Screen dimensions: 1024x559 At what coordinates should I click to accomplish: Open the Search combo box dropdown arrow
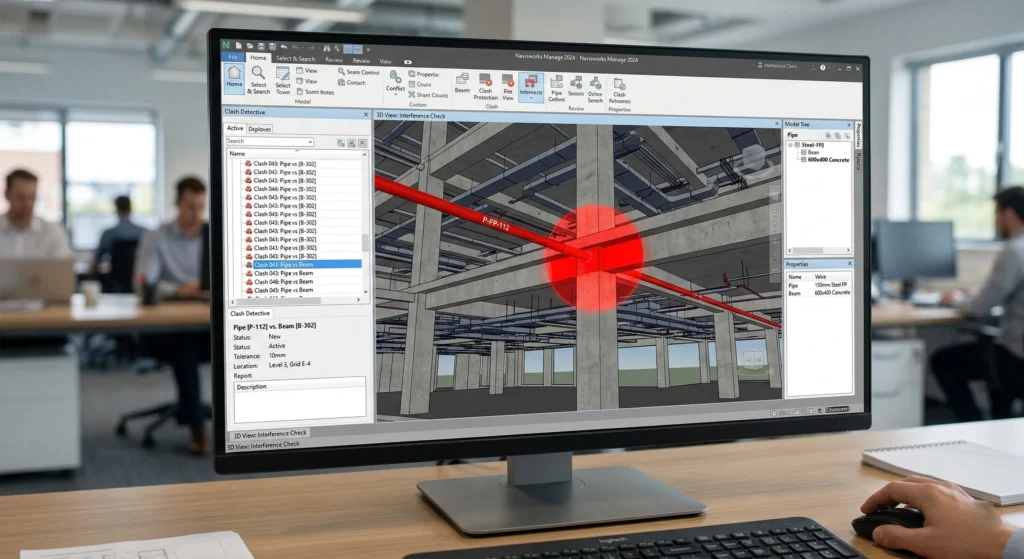click(310, 142)
